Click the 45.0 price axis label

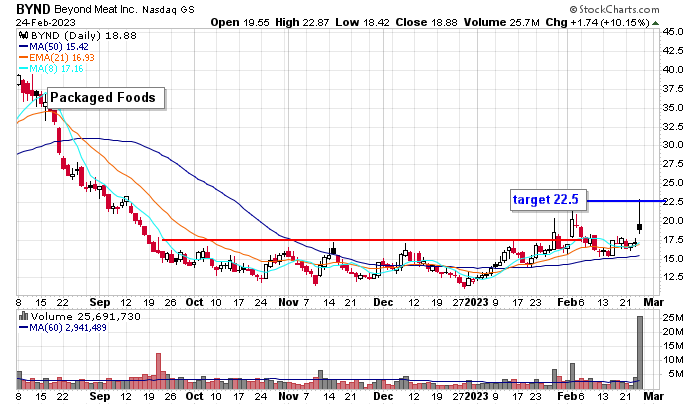(673, 32)
